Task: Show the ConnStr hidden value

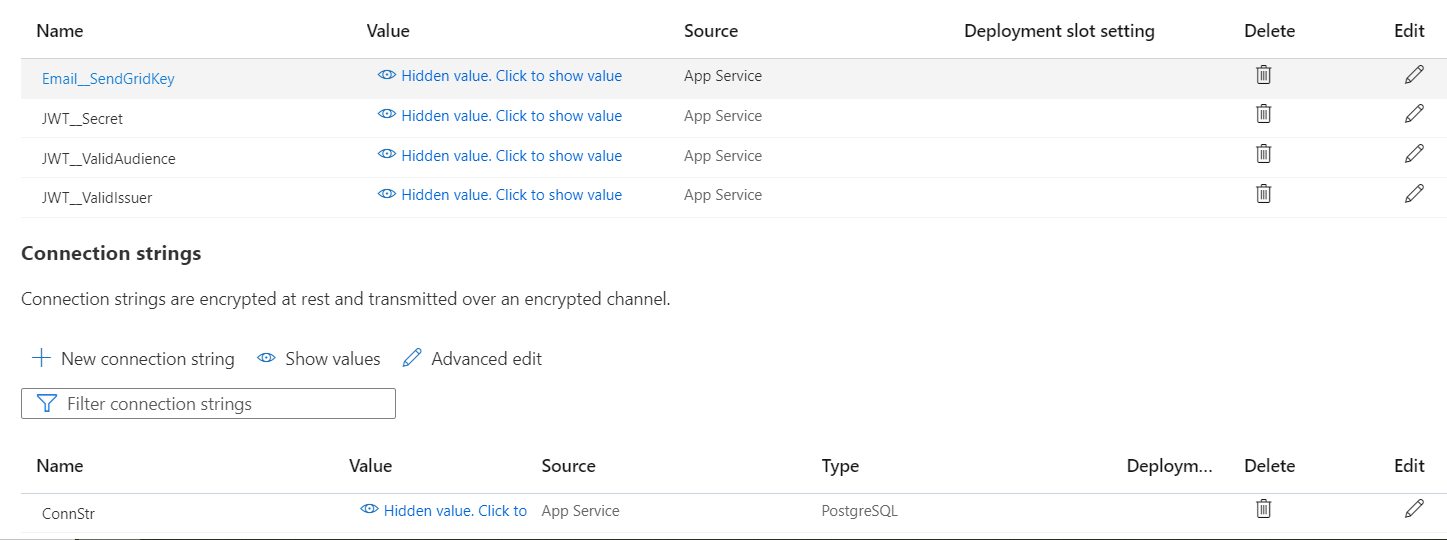Action: (x=444, y=511)
